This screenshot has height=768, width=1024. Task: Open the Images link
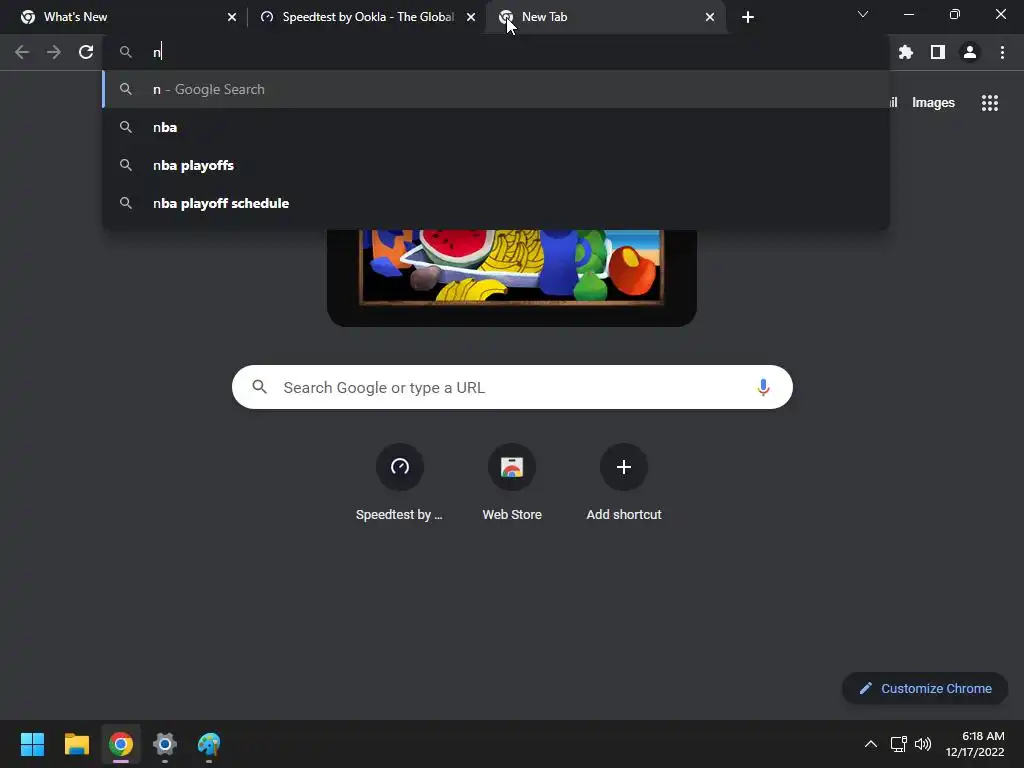click(933, 103)
